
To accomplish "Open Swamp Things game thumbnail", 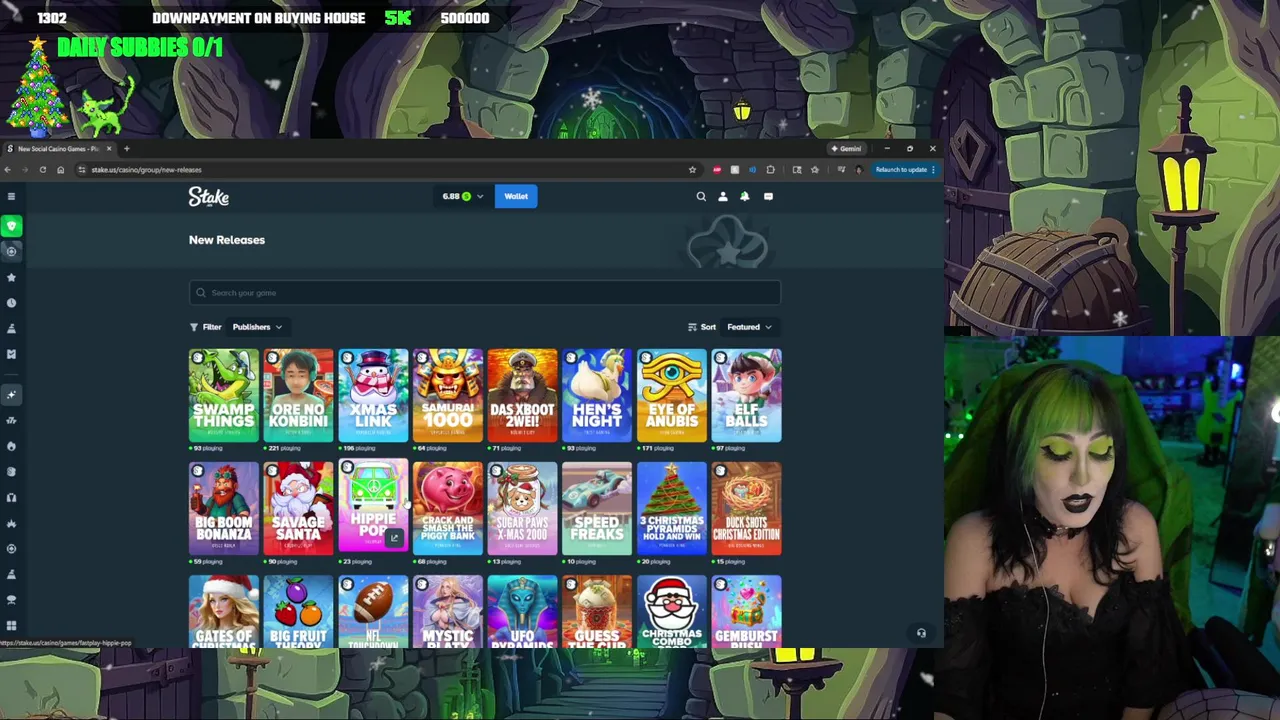I will [224, 395].
